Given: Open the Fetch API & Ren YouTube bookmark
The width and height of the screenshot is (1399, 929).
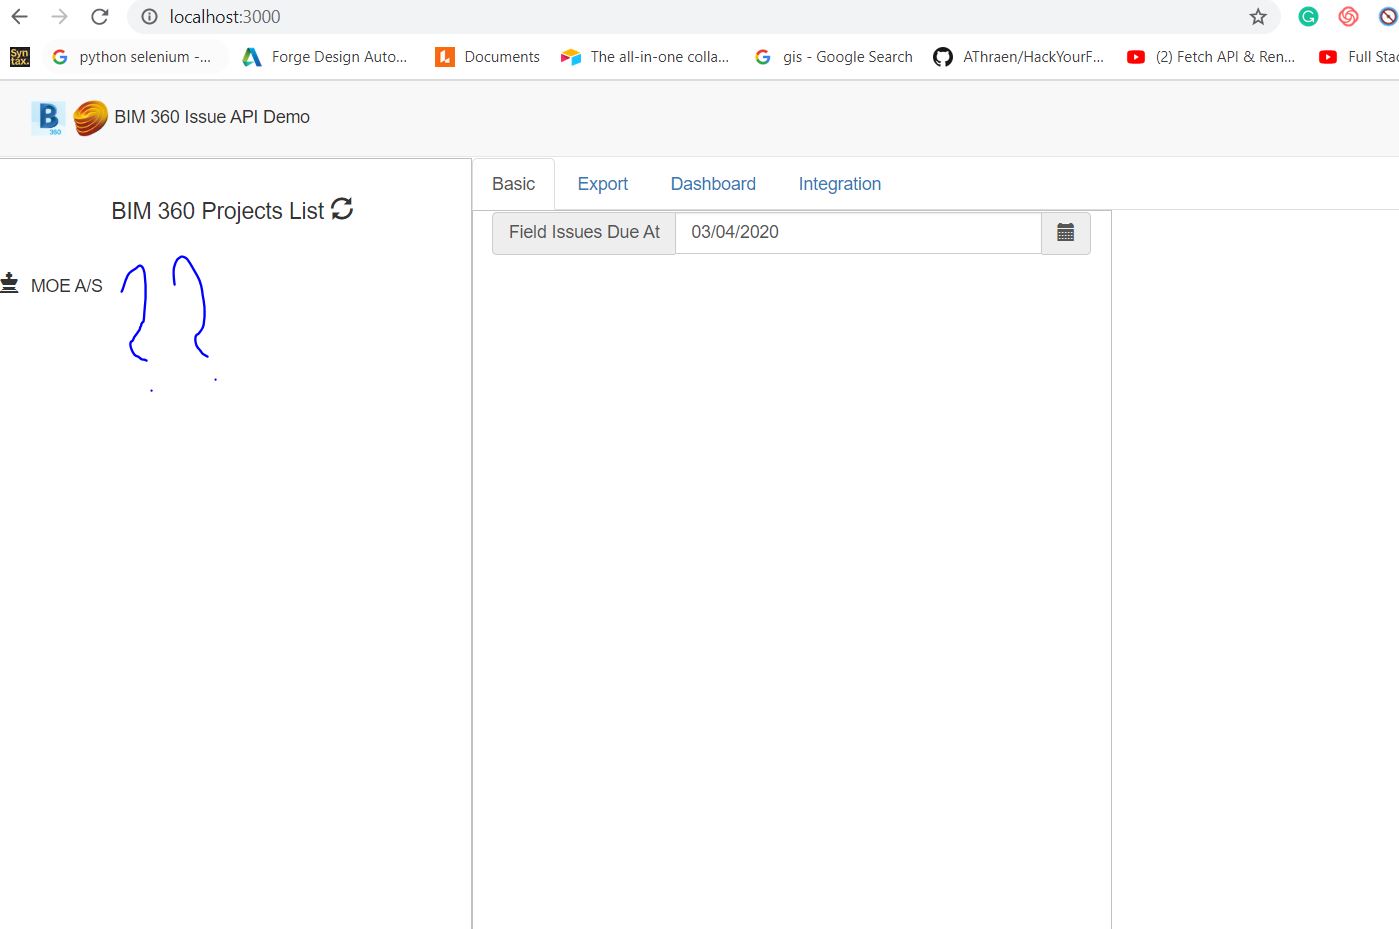Looking at the screenshot, I should (1211, 57).
